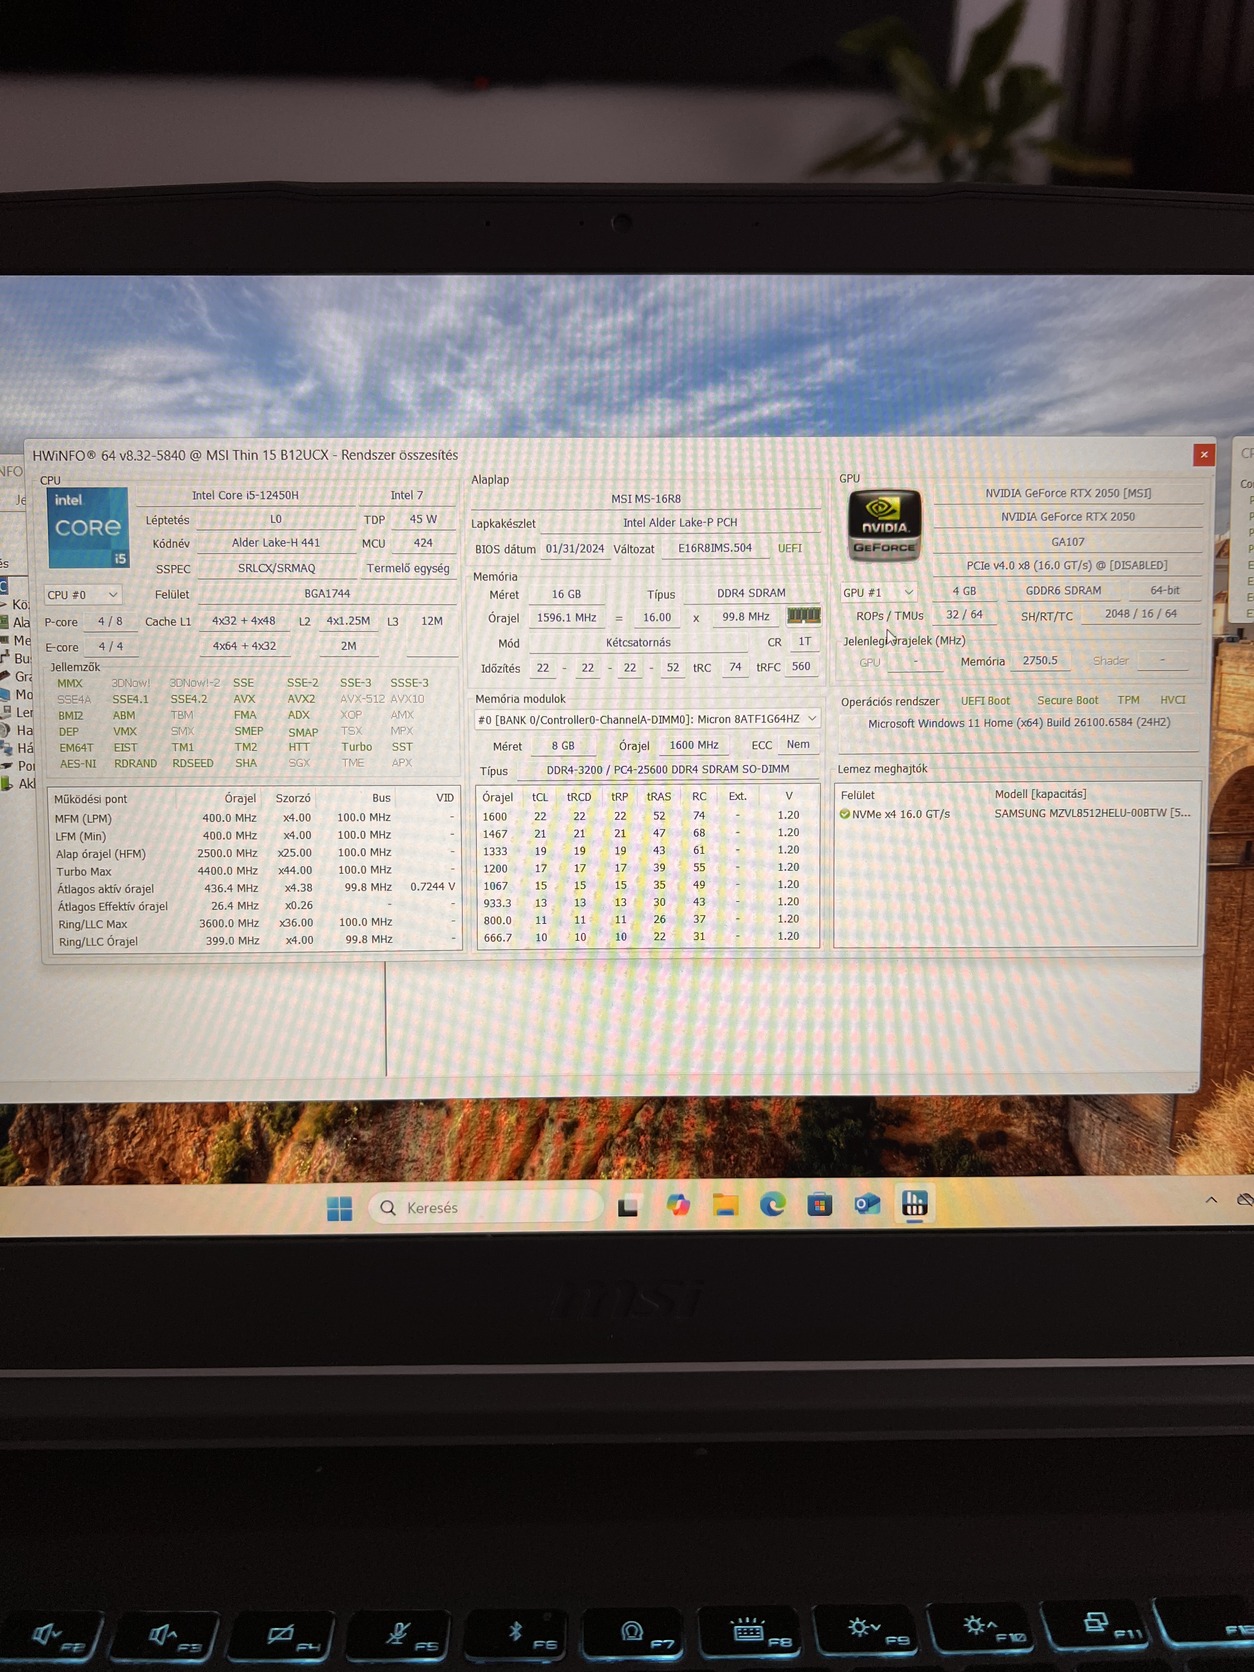Click the PCIe v4.0 x8 DISABLED field

point(1067,565)
